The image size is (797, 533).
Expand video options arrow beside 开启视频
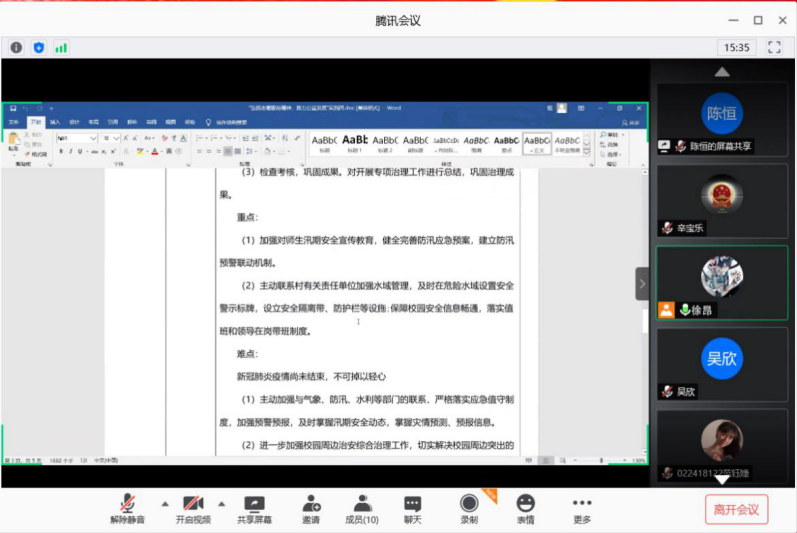pos(222,503)
